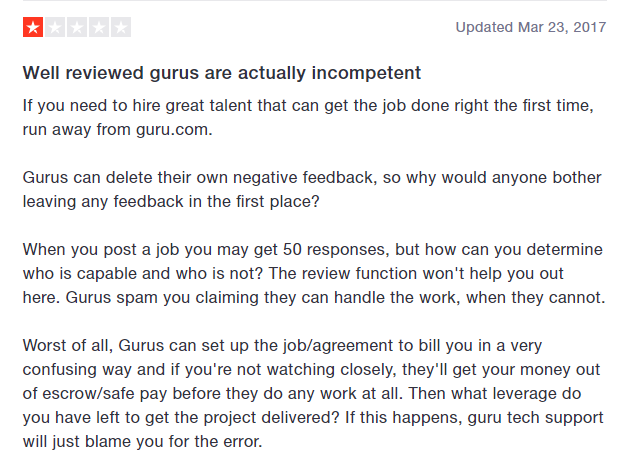Click the third gray rating star
631x471 pixels.
[77, 28]
